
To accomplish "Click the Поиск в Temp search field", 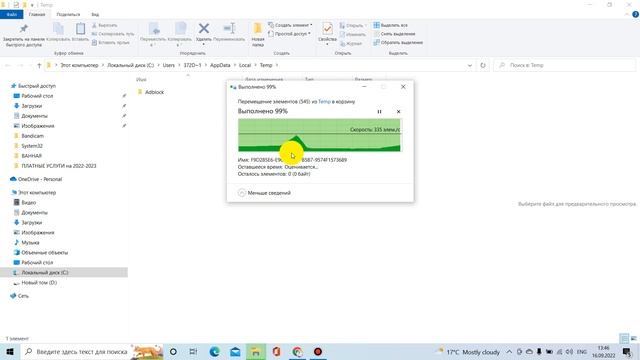I will (564, 65).
